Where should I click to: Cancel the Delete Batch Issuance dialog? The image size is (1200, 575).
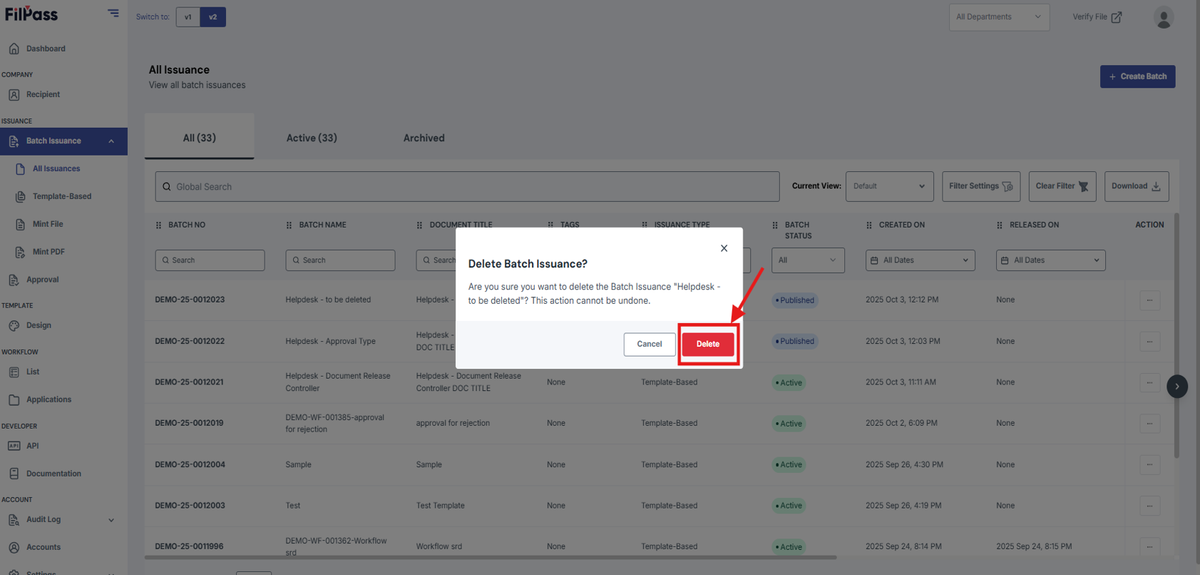[x=649, y=344]
